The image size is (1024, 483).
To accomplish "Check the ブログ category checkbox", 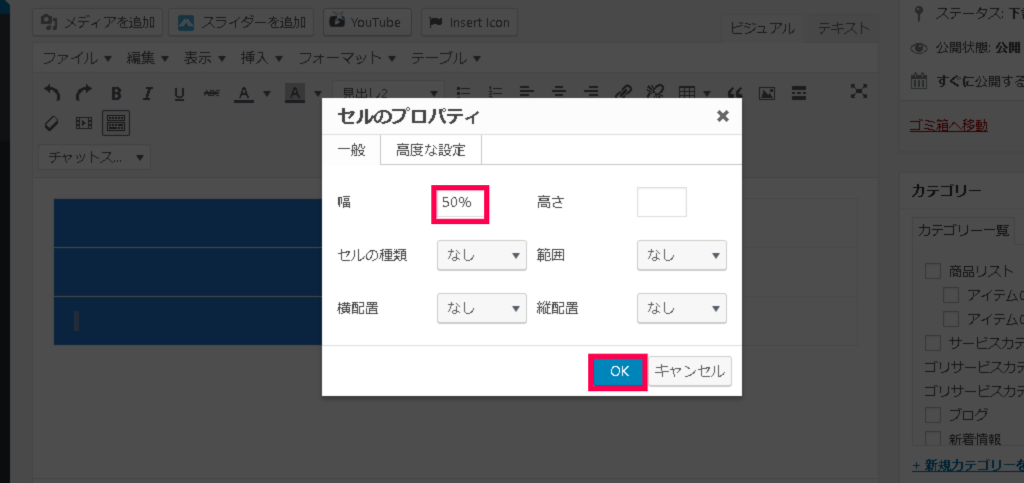I will 933,414.
